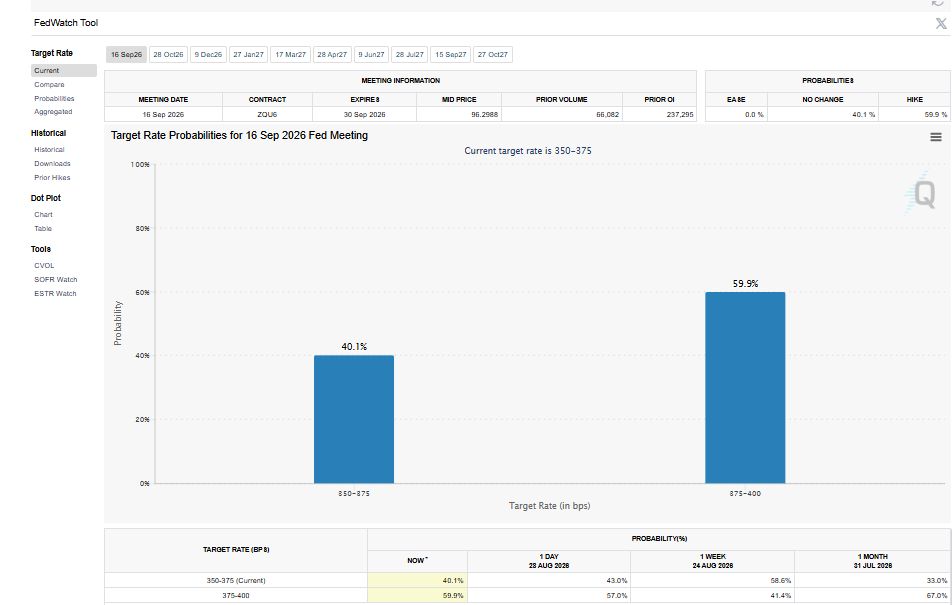Open the Compare view in sidebar
Screen dimensions: 952x605
[49, 84]
